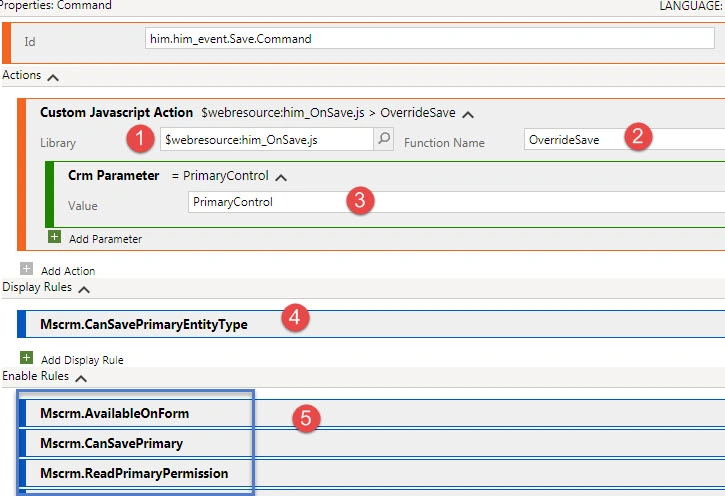
Task: Click the Add Parameter link
Action: 105,239
